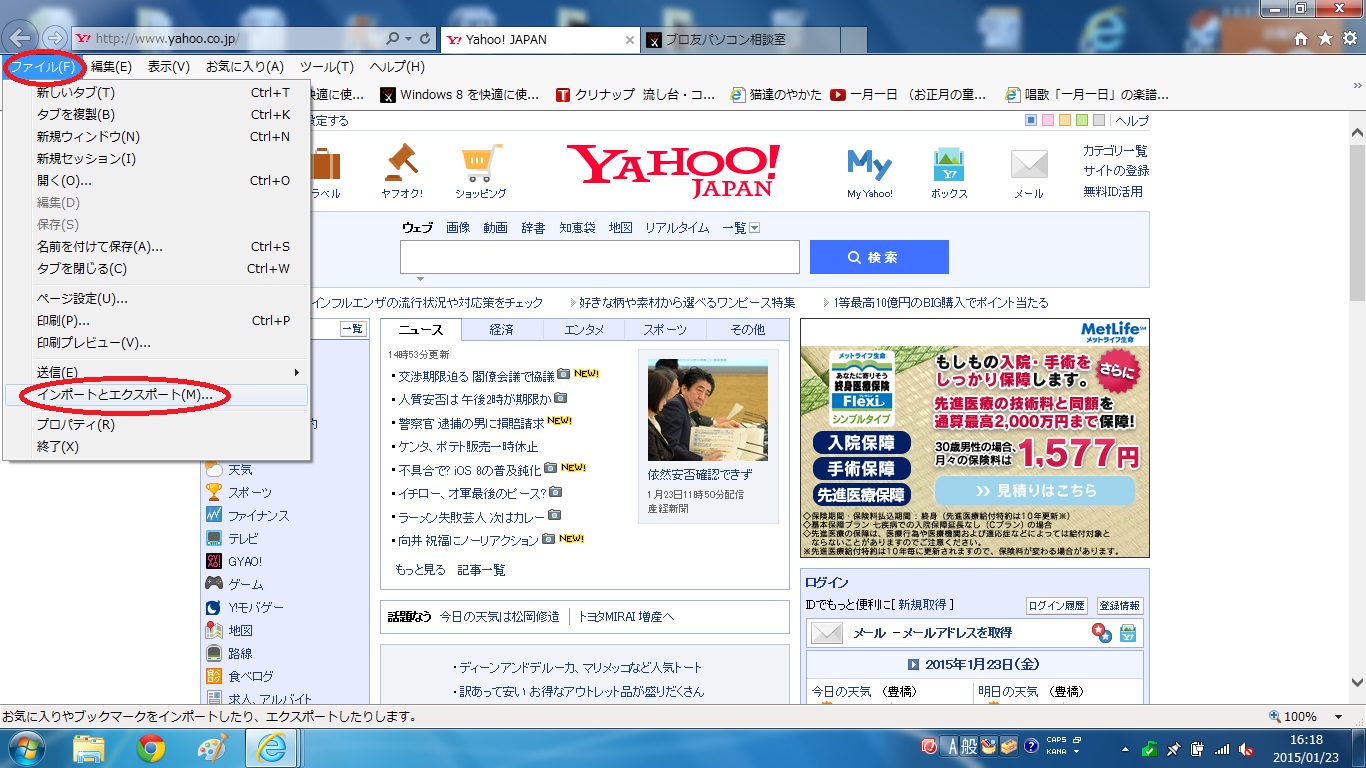Click the address bar search magnifier icon
Image resolution: width=1366 pixels, height=768 pixels.
pos(392,38)
